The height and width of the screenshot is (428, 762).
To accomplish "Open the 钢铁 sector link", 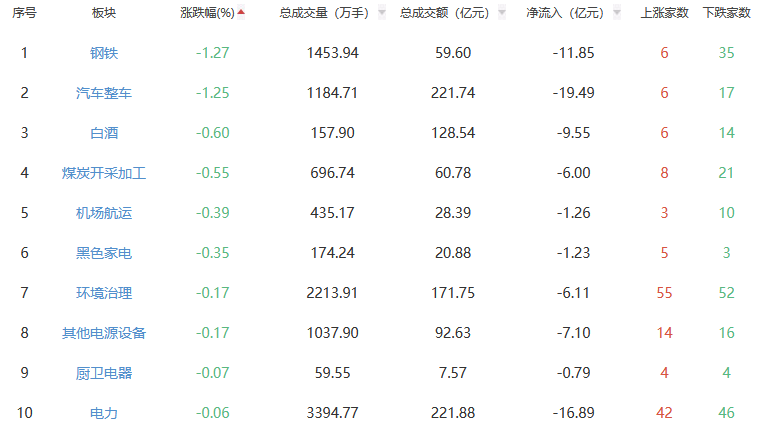I will [103, 53].
